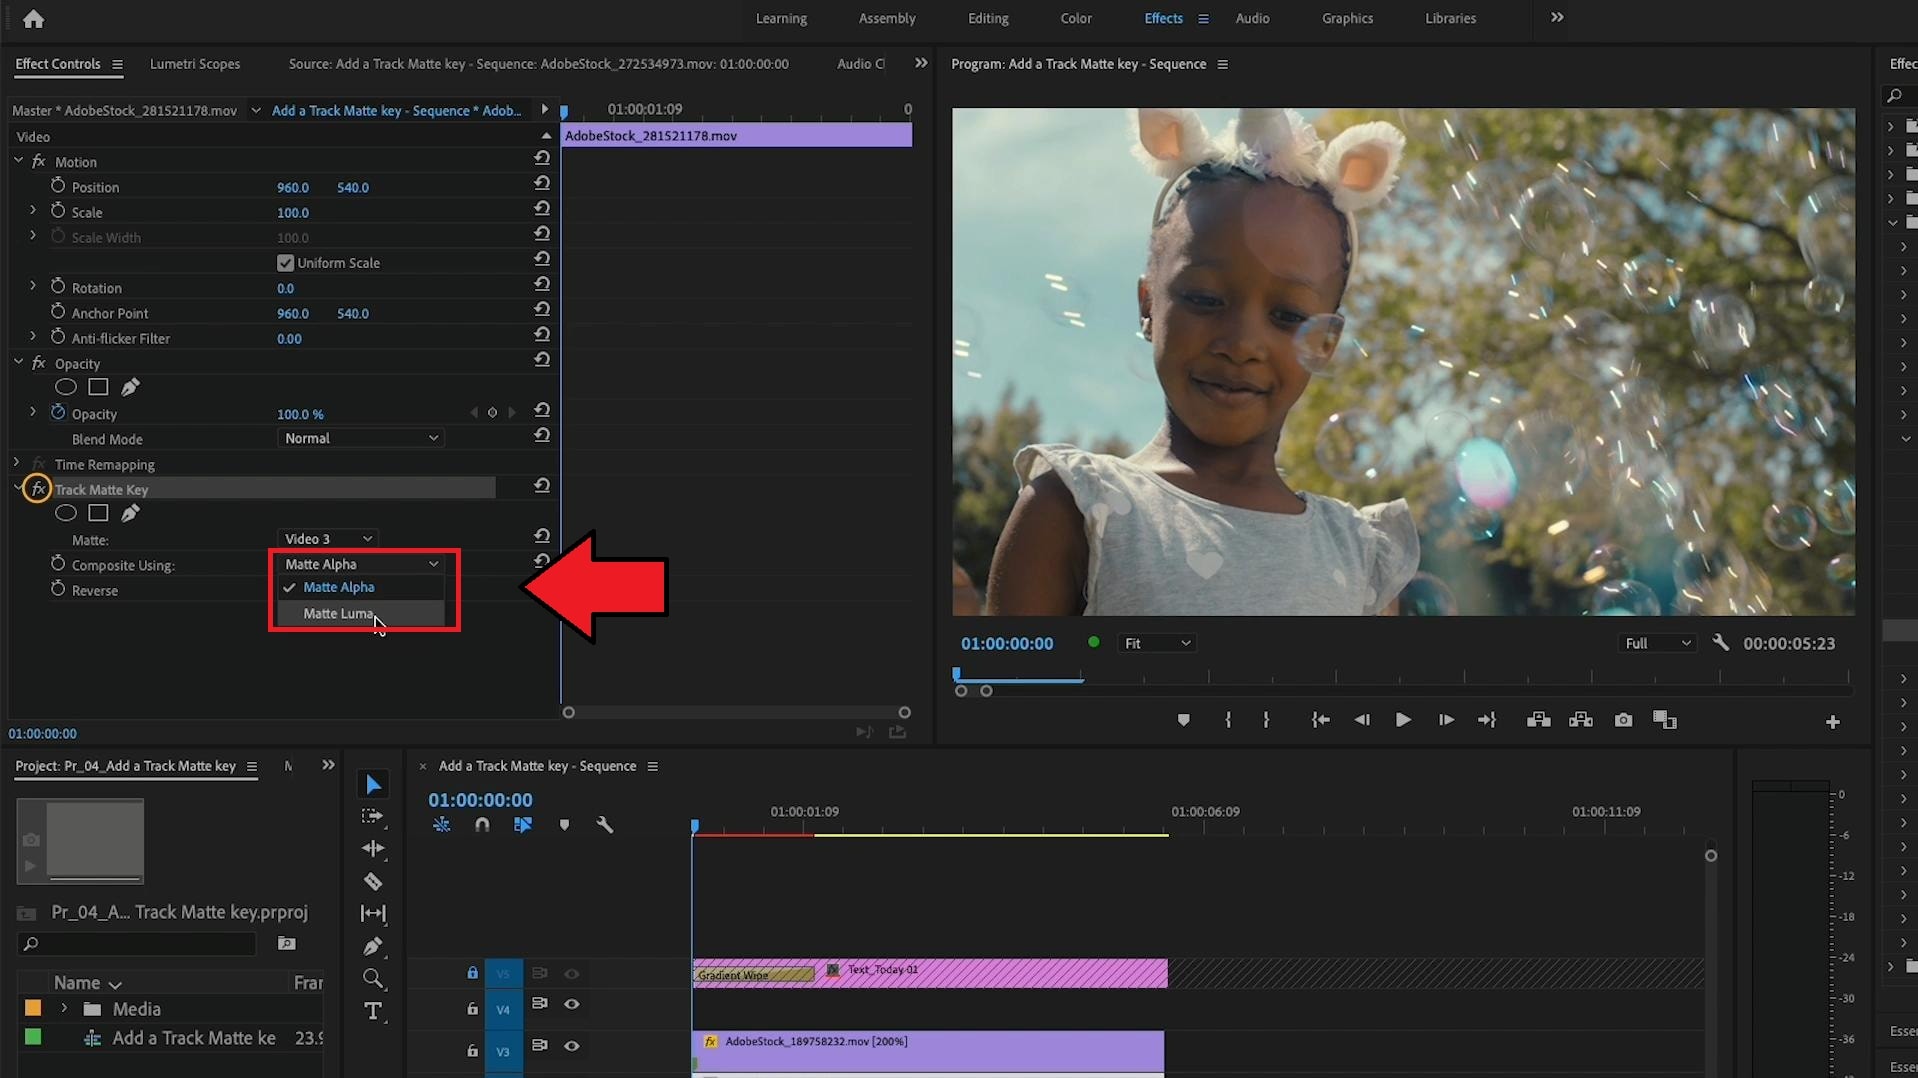Play the program monitor

[x=1403, y=720]
